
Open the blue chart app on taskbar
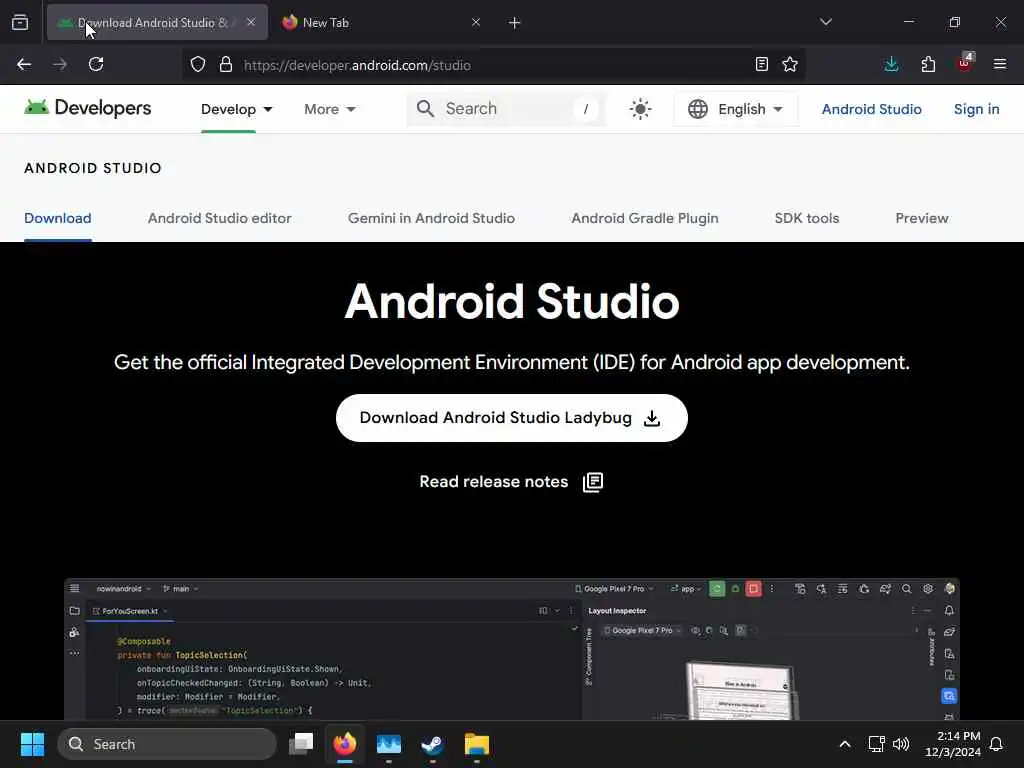click(x=389, y=744)
